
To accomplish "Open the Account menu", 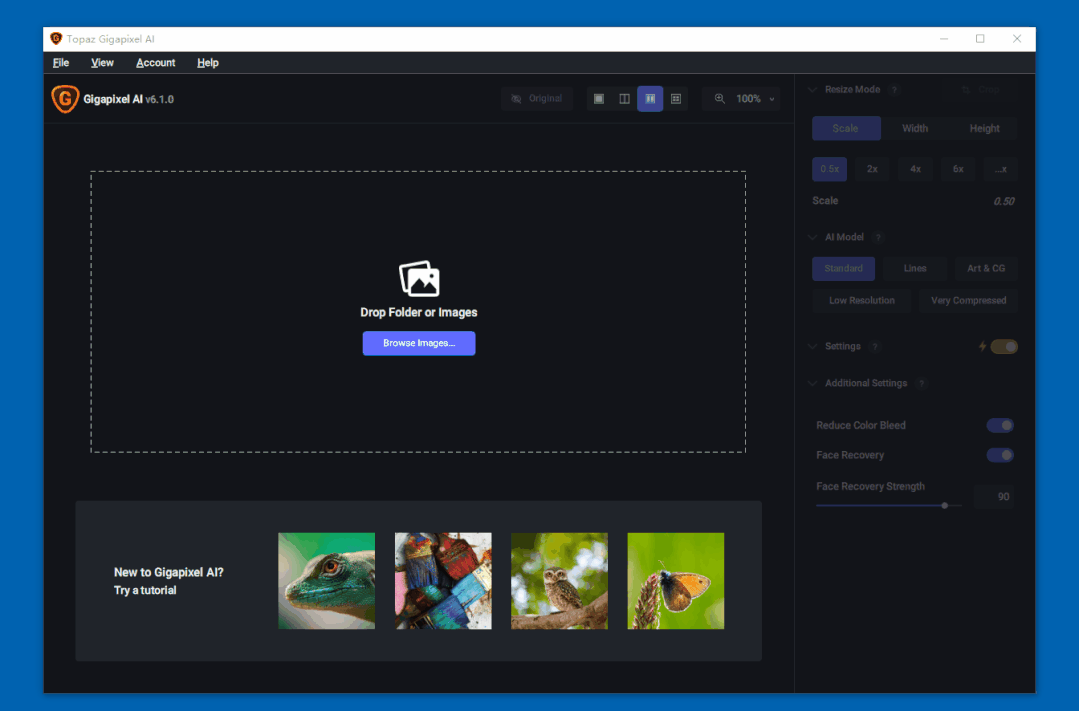I will [156, 63].
